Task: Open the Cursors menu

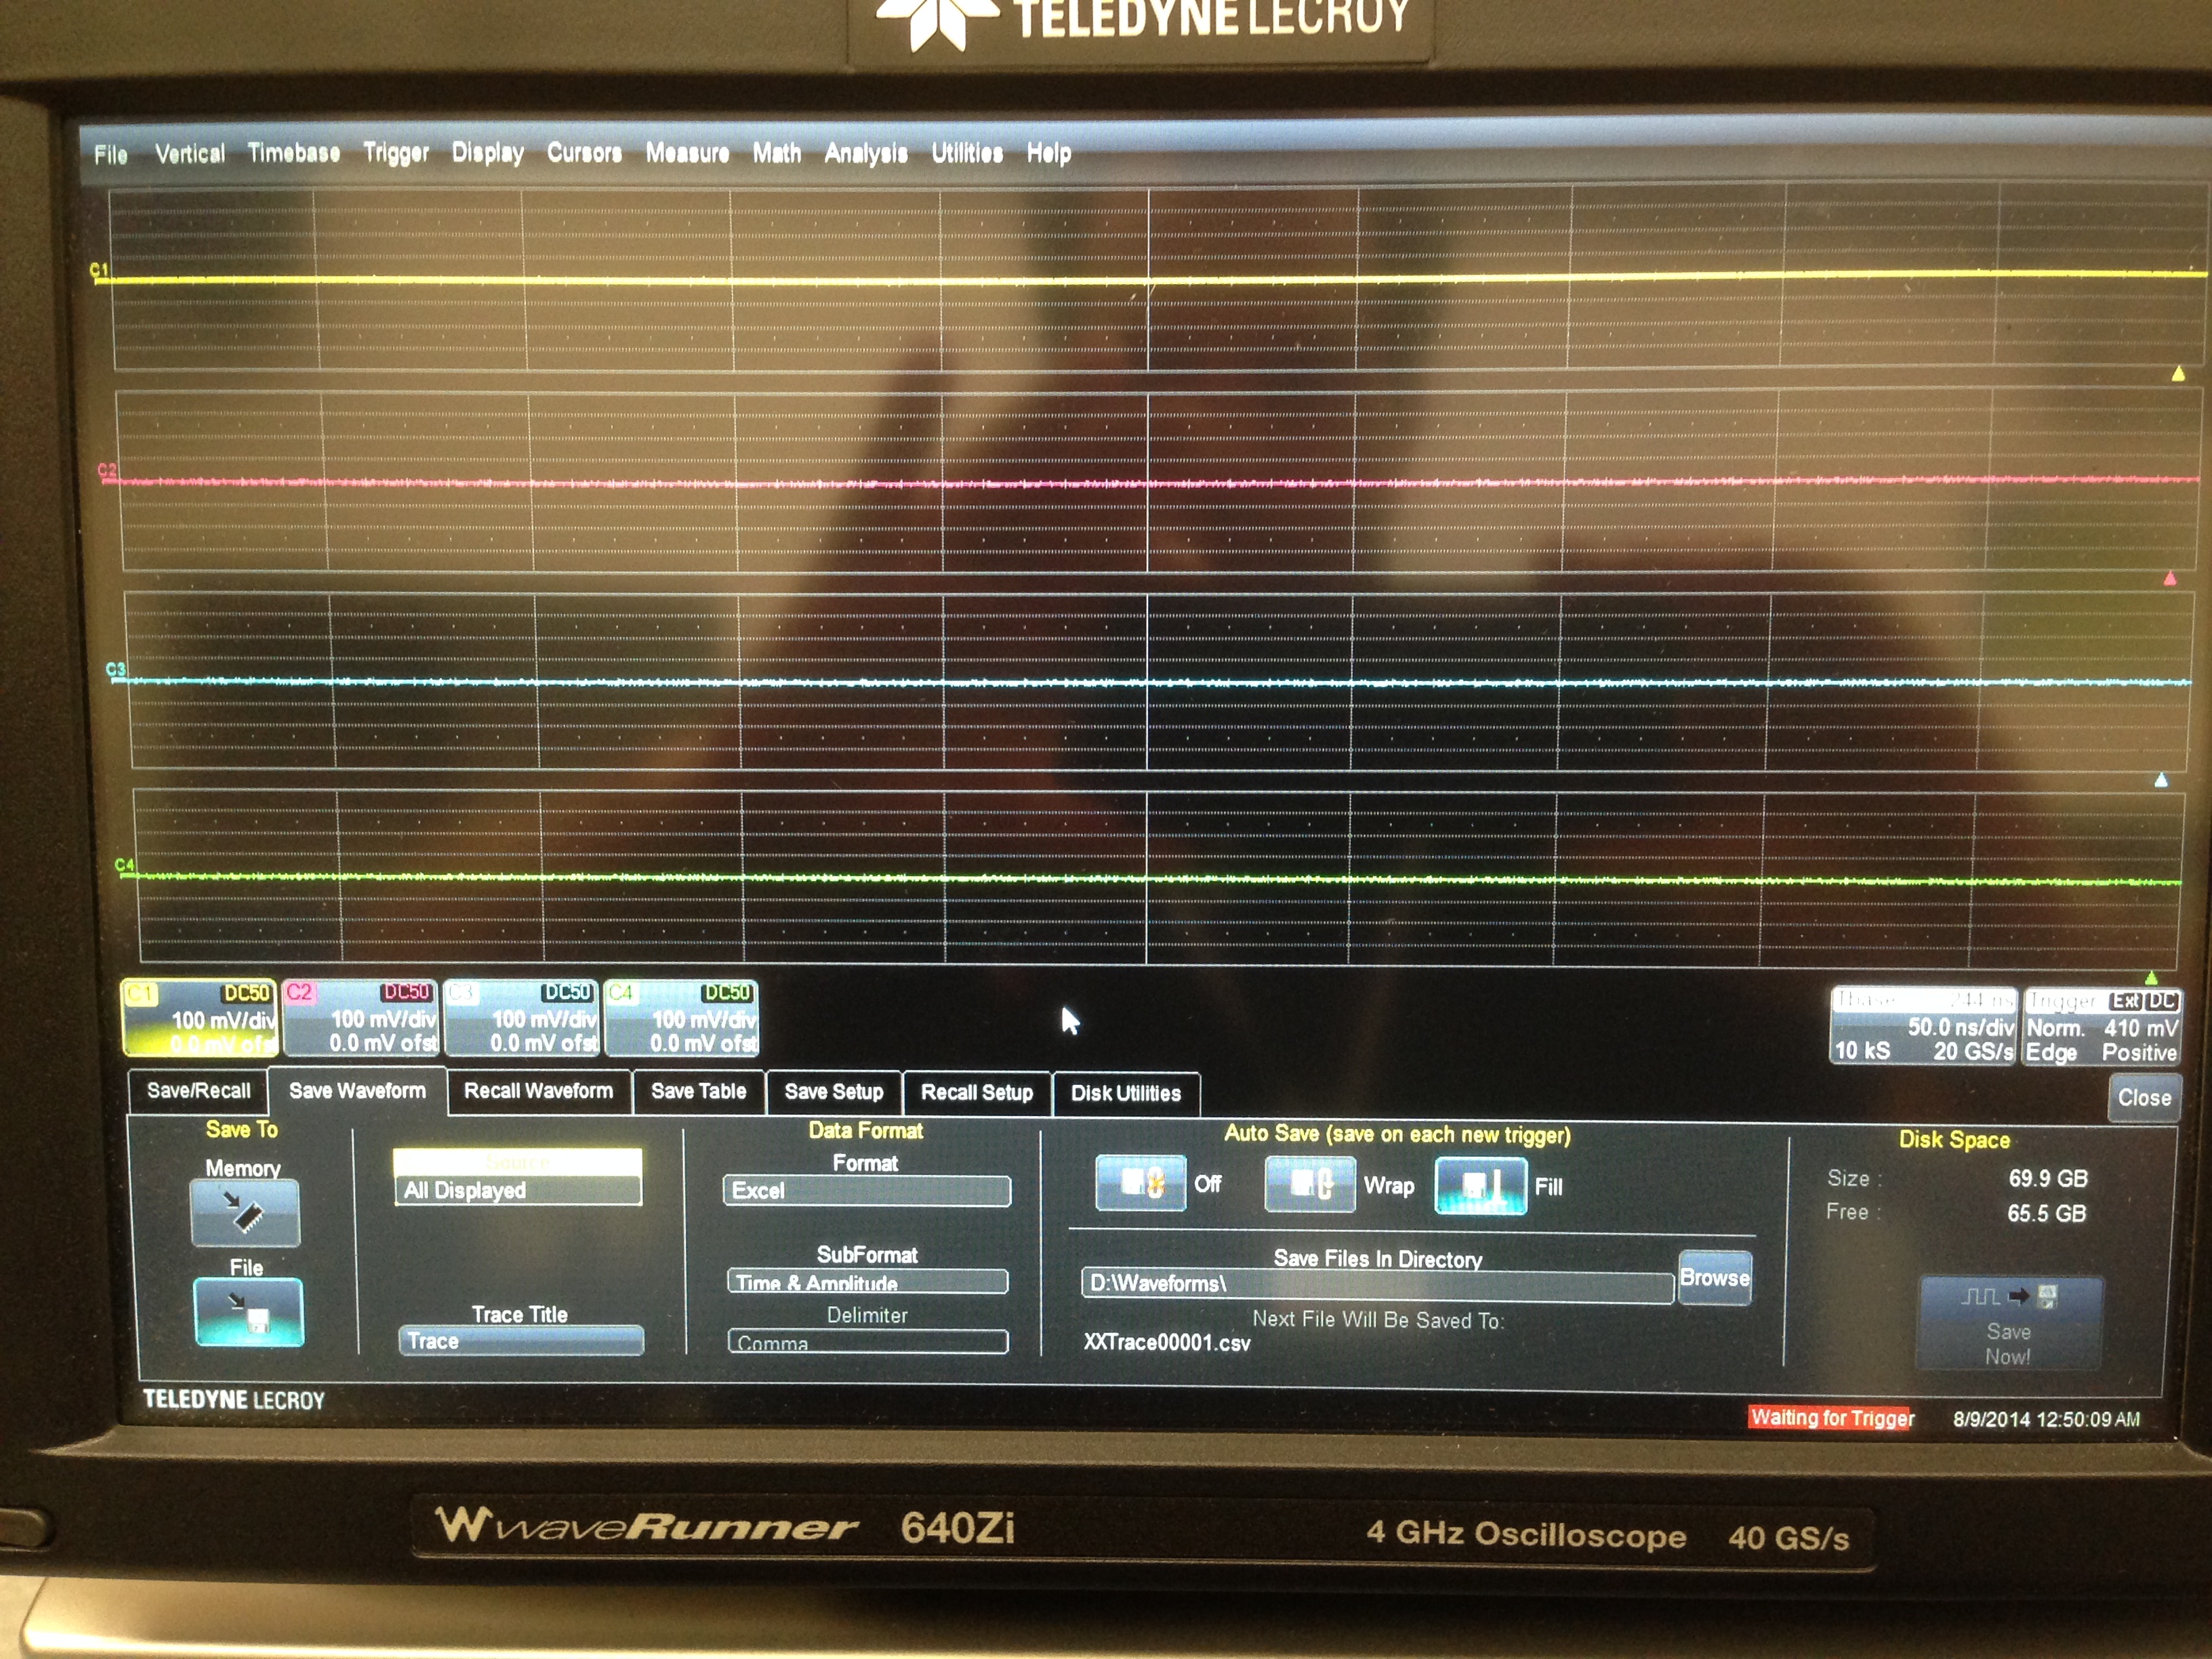Action: pyautogui.click(x=584, y=152)
